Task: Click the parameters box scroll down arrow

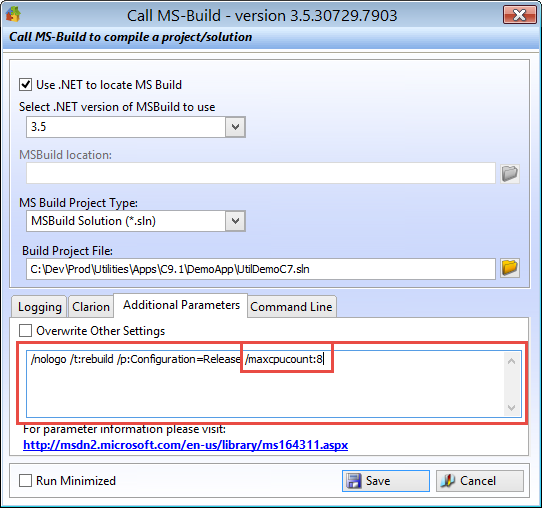Action: tap(512, 408)
